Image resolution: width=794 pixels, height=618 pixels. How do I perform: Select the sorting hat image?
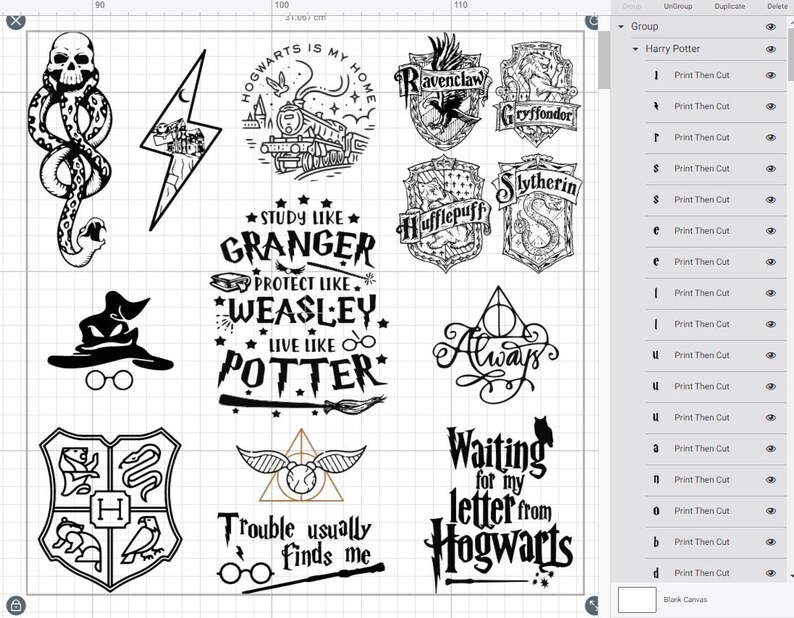tap(110, 331)
